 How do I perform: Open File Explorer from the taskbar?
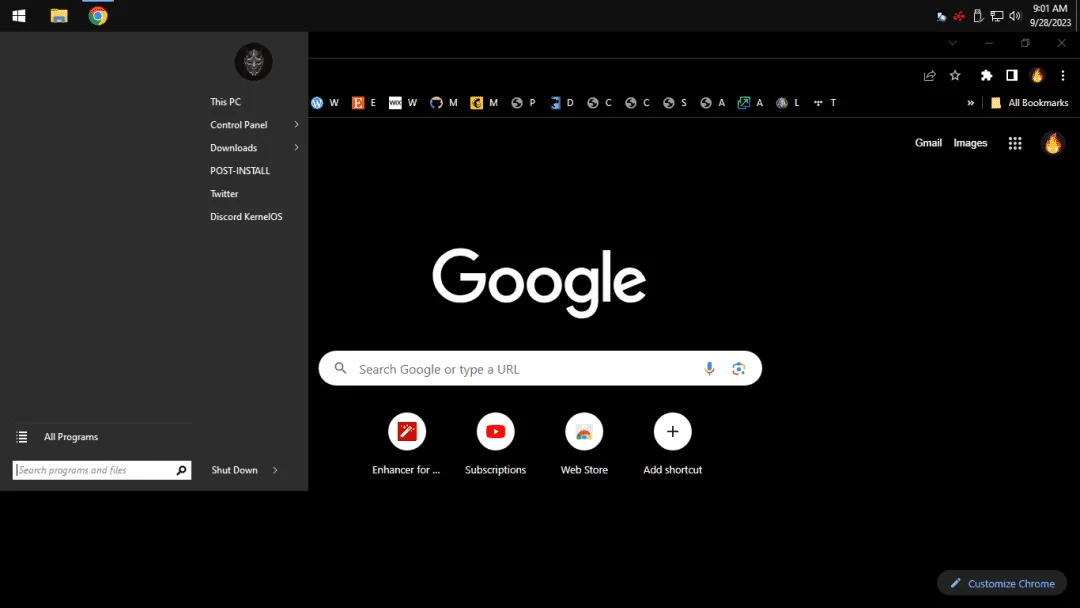pyautogui.click(x=59, y=16)
